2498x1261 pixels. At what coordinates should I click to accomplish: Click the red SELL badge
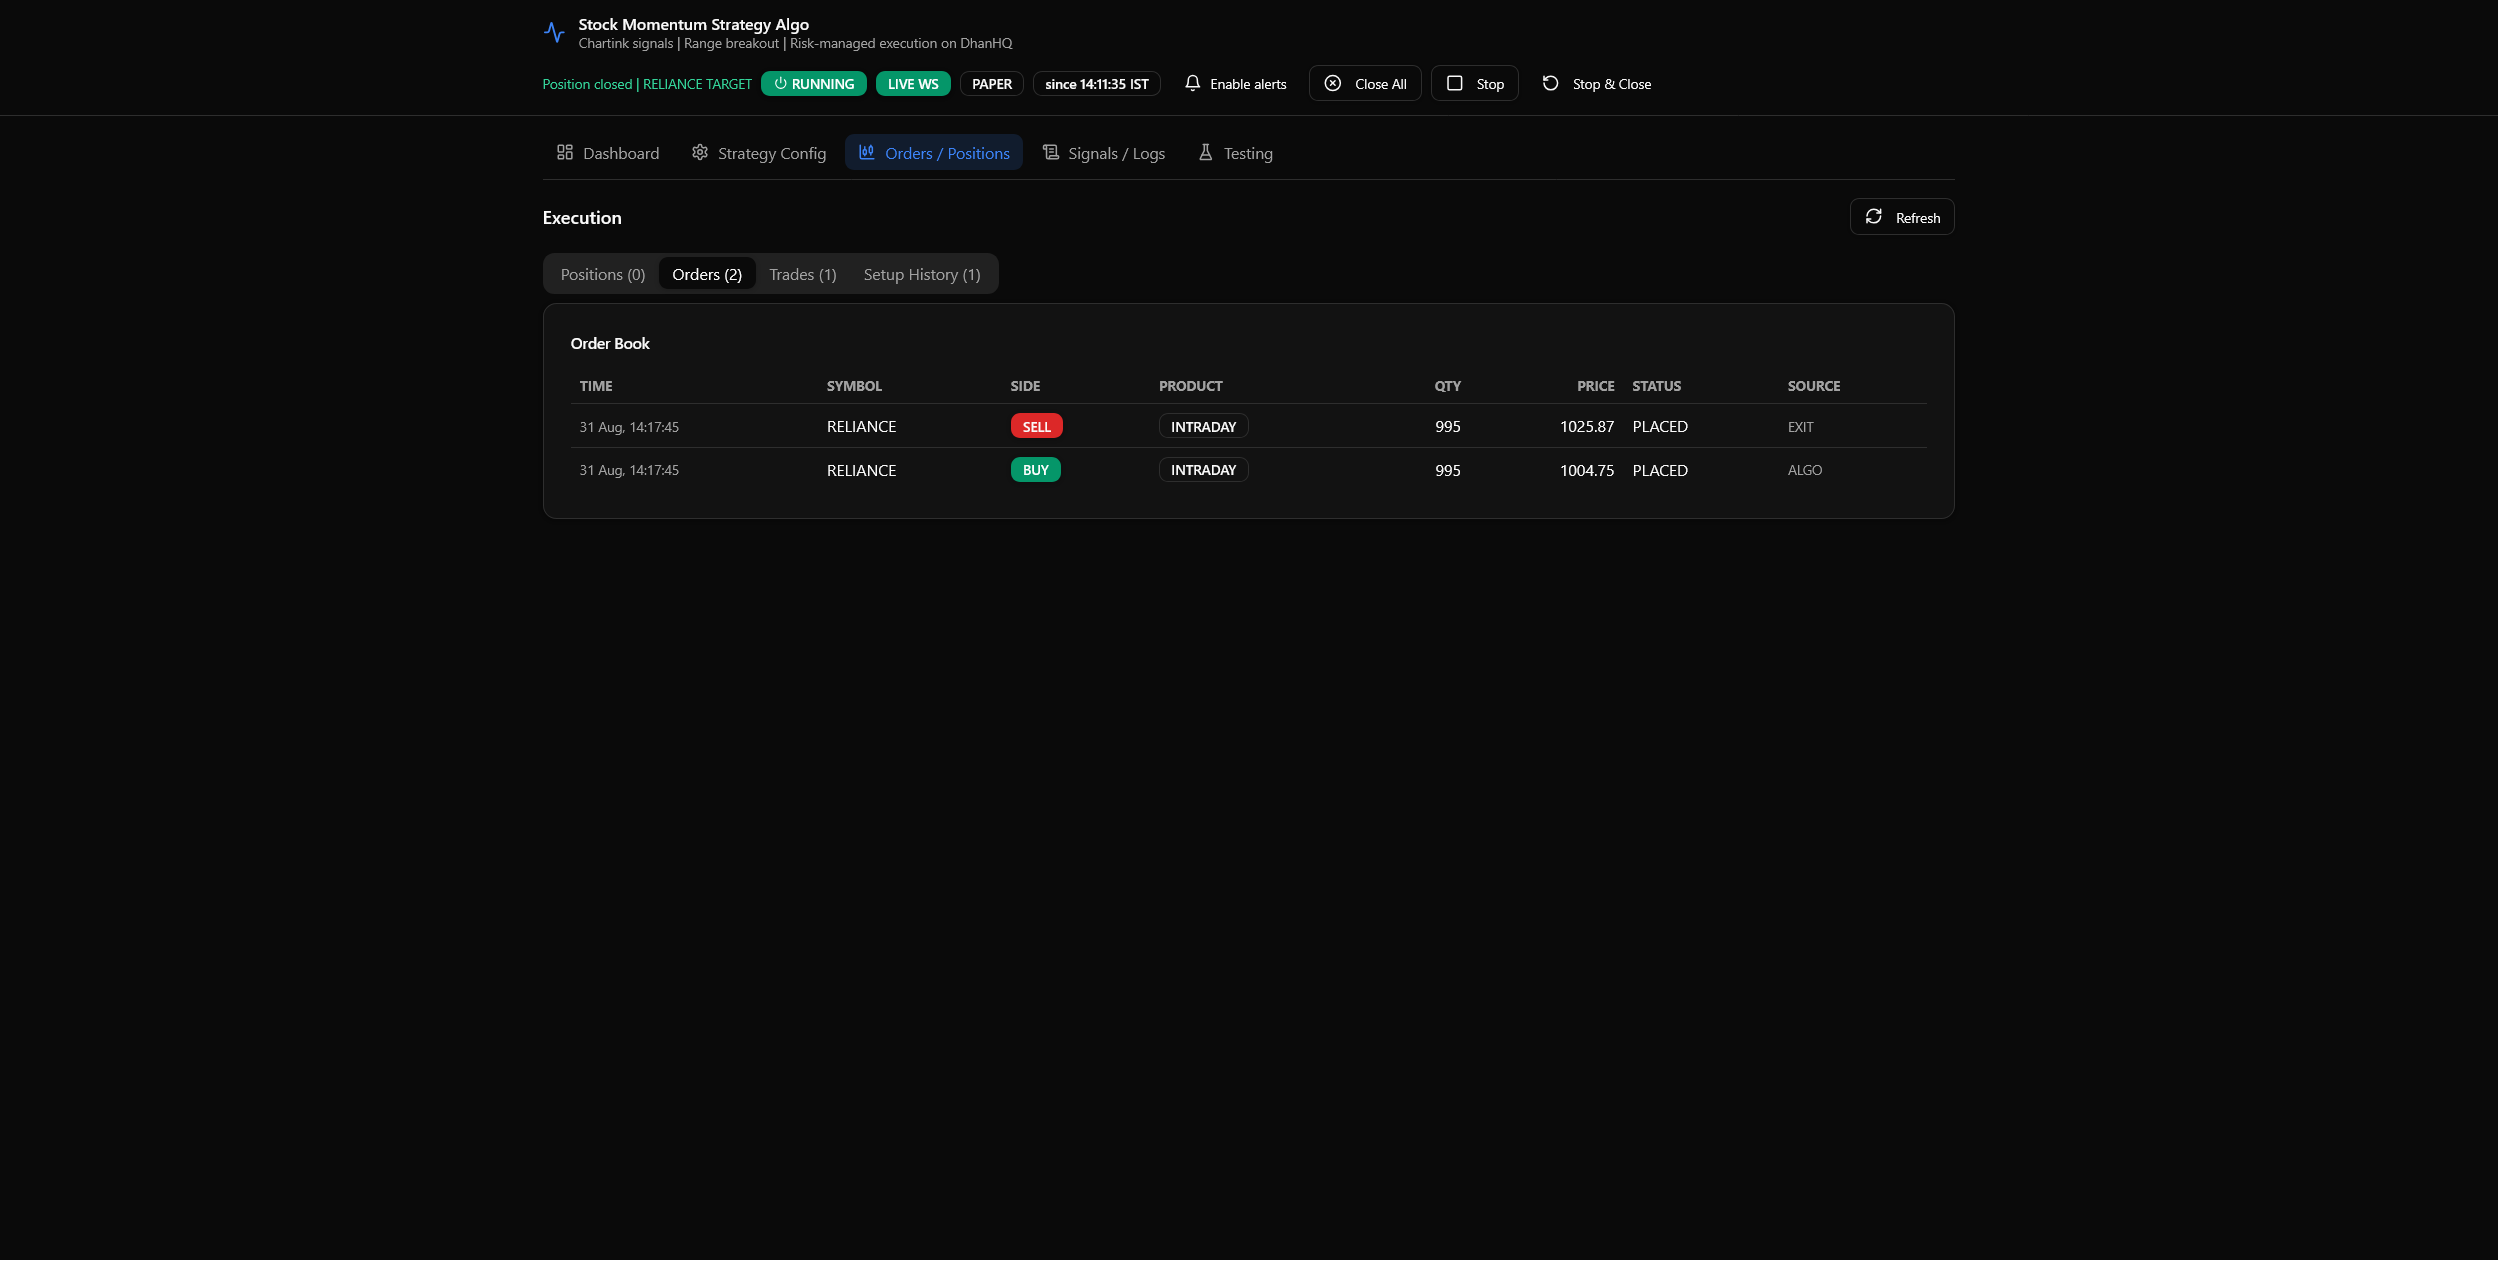1037,426
